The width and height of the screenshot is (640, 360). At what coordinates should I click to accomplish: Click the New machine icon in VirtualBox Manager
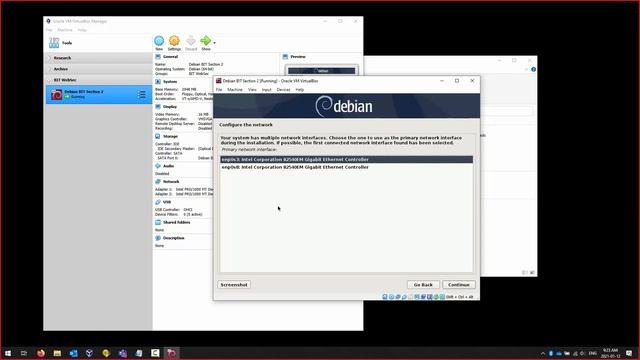point(159,41)
